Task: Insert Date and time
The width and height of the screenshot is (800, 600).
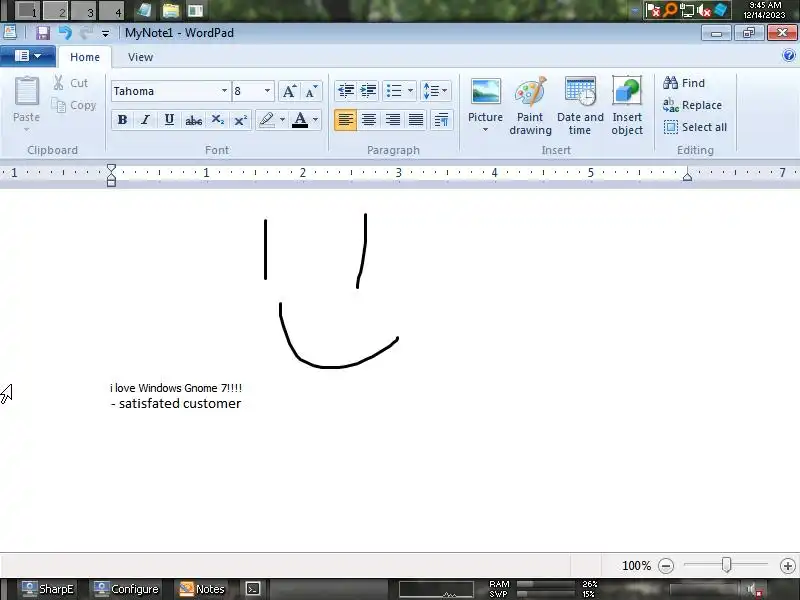Action: tap(580, 106)
